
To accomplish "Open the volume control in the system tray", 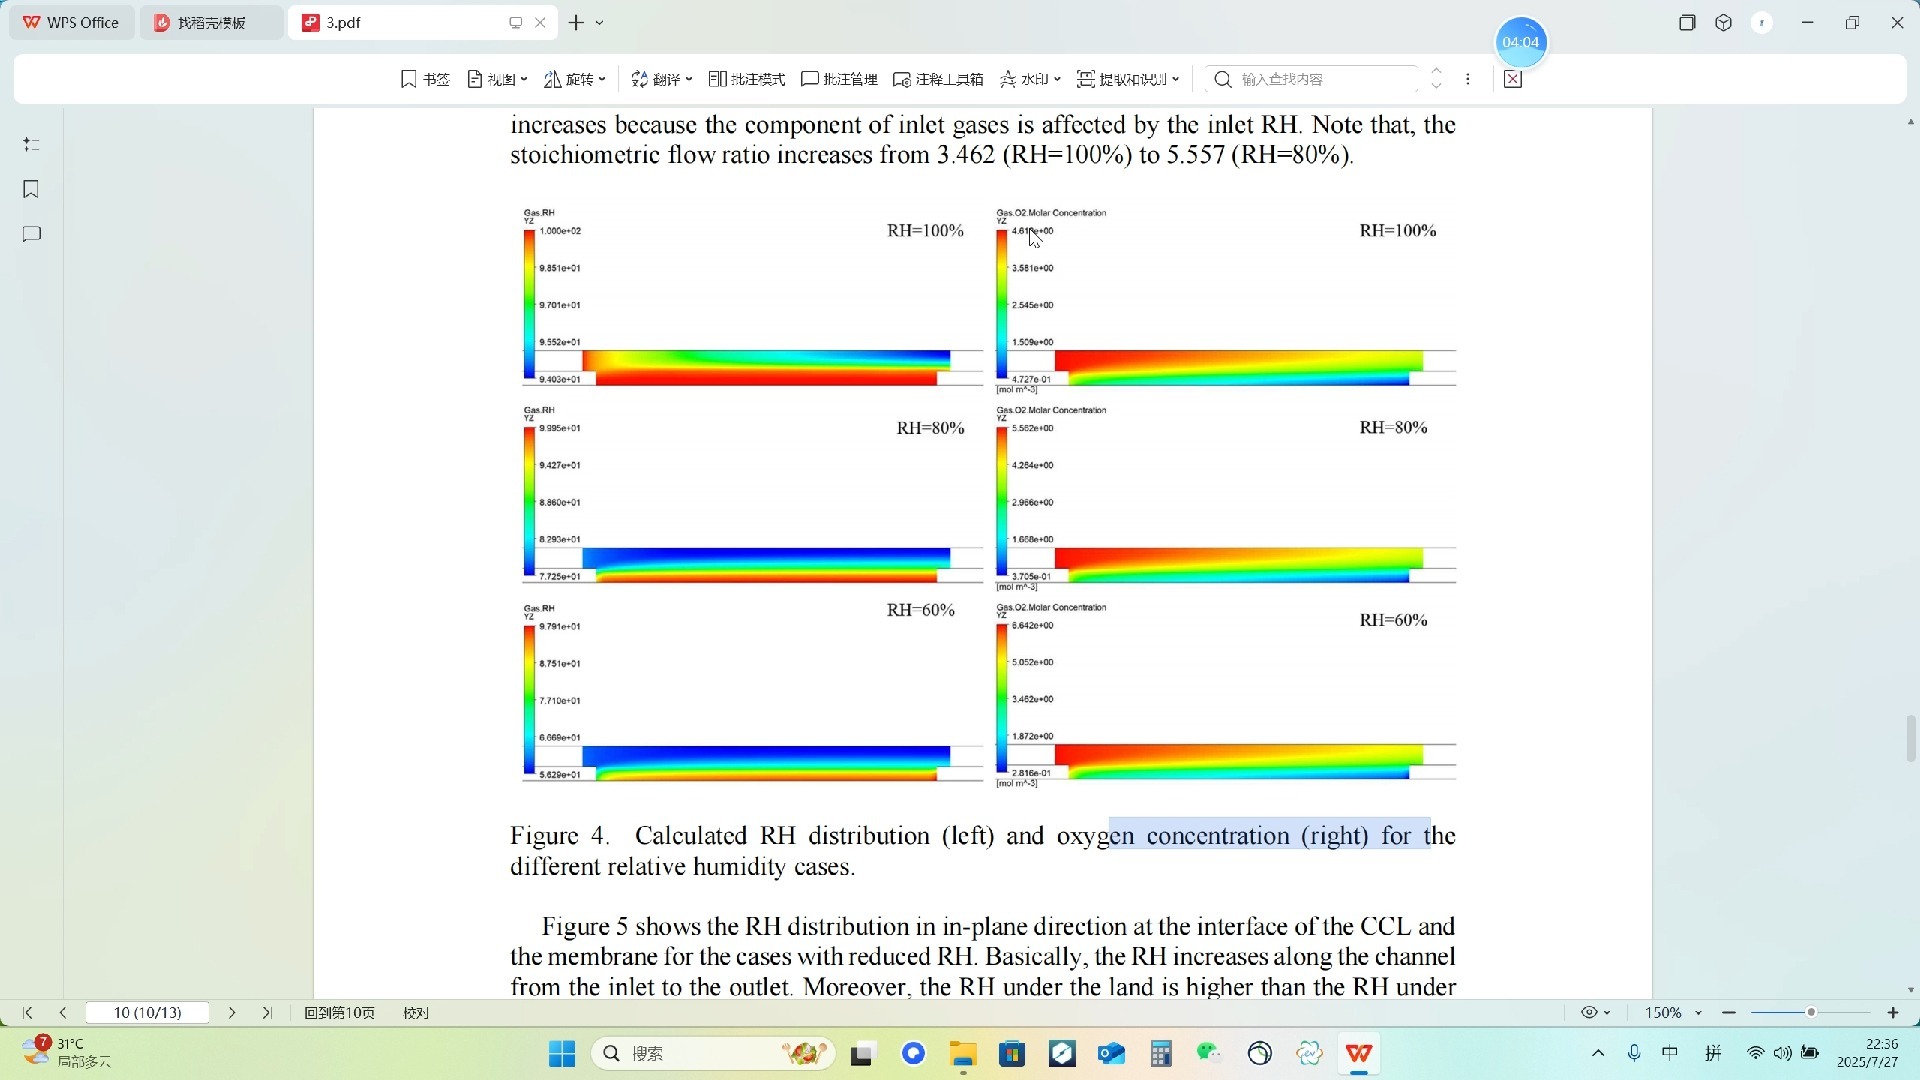I will pos(1783,1053).
